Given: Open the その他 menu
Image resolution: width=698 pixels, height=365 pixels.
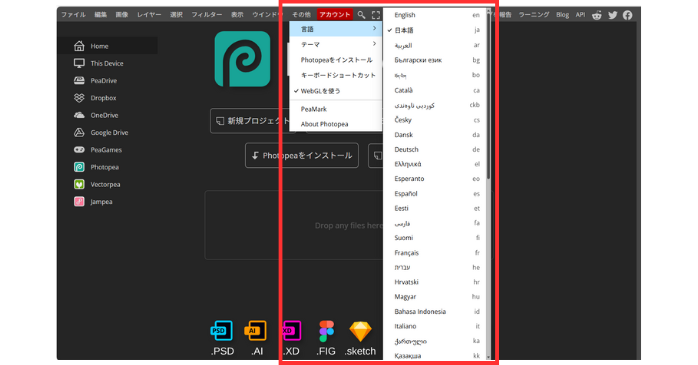Looking at the screenshot, I should coord(301,15).
